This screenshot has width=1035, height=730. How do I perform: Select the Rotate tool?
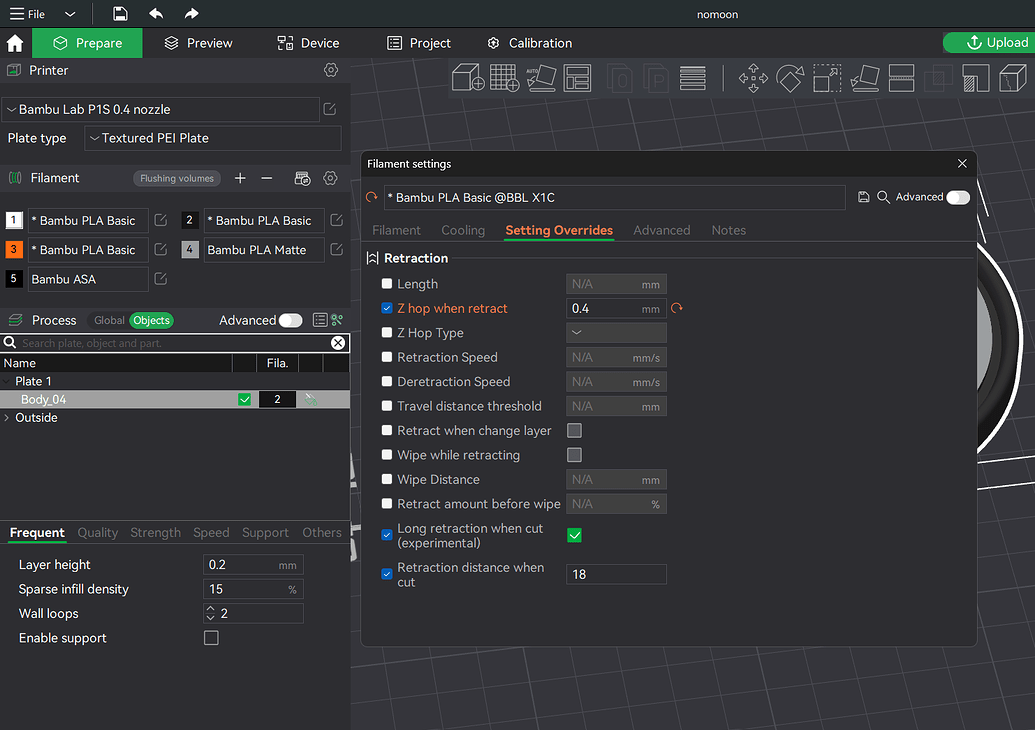pyautogui.click(x=790, y=78)
